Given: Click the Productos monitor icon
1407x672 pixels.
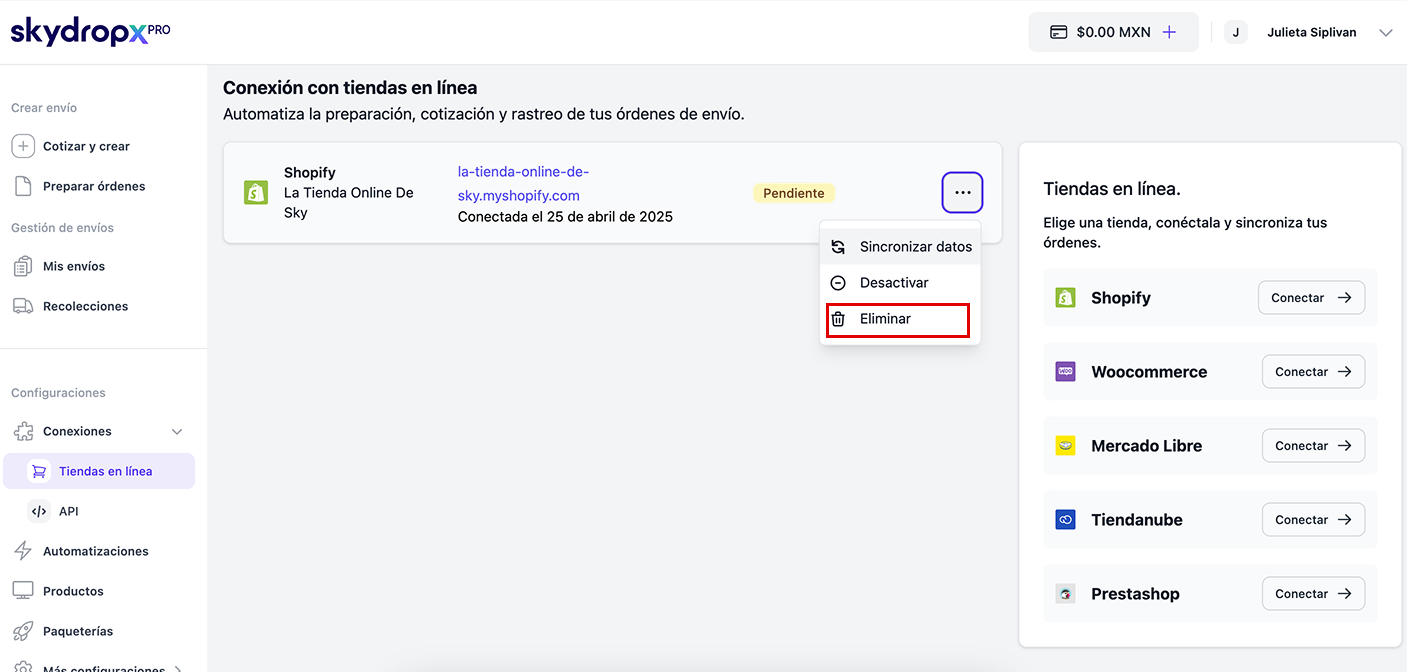Looking at the screenshot, I should (23, 591).
